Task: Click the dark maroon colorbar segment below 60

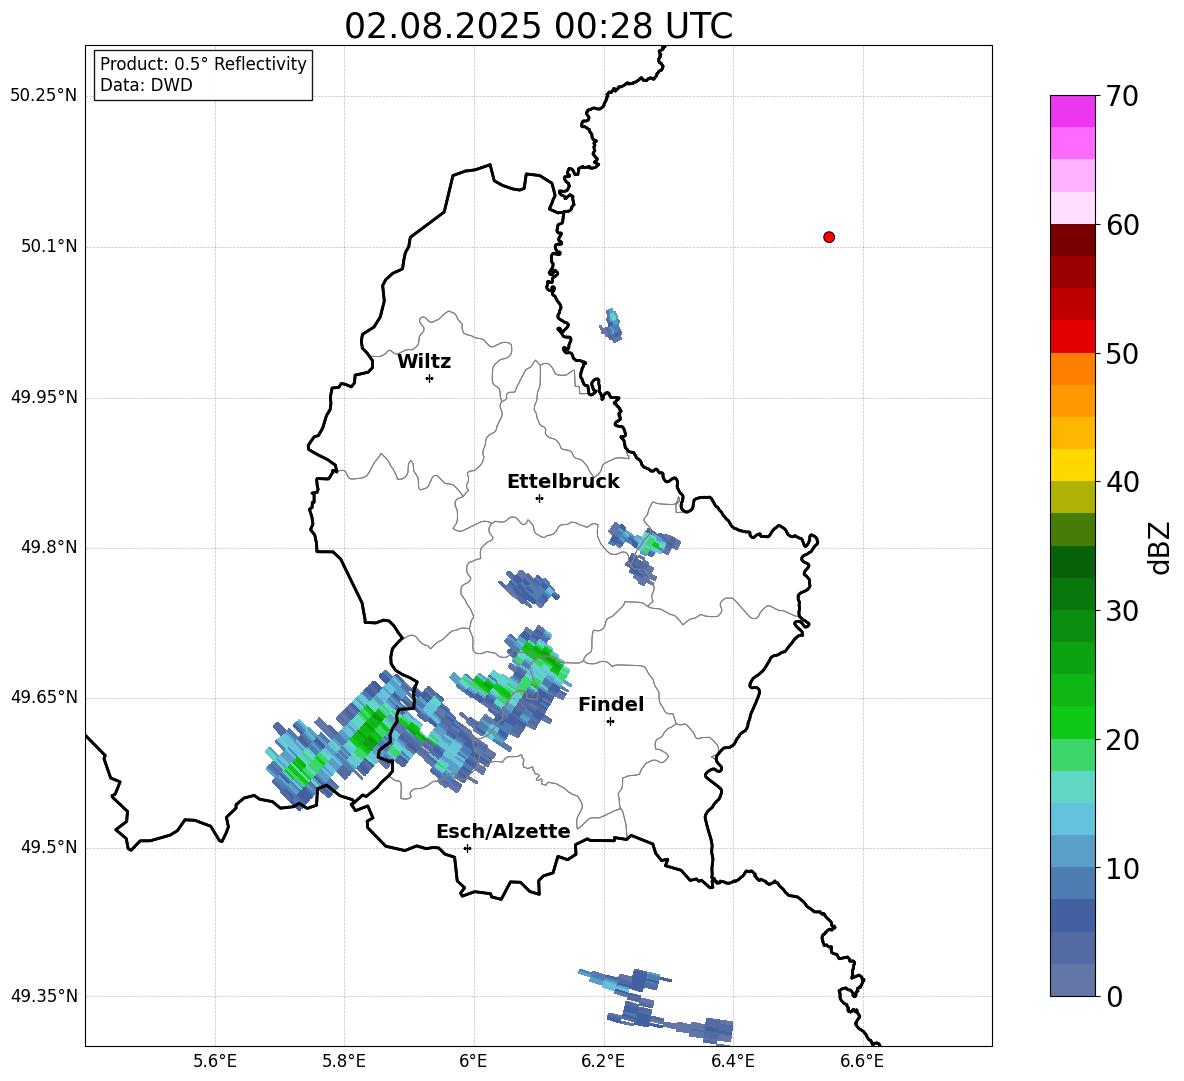Action: coord(1072,240)
